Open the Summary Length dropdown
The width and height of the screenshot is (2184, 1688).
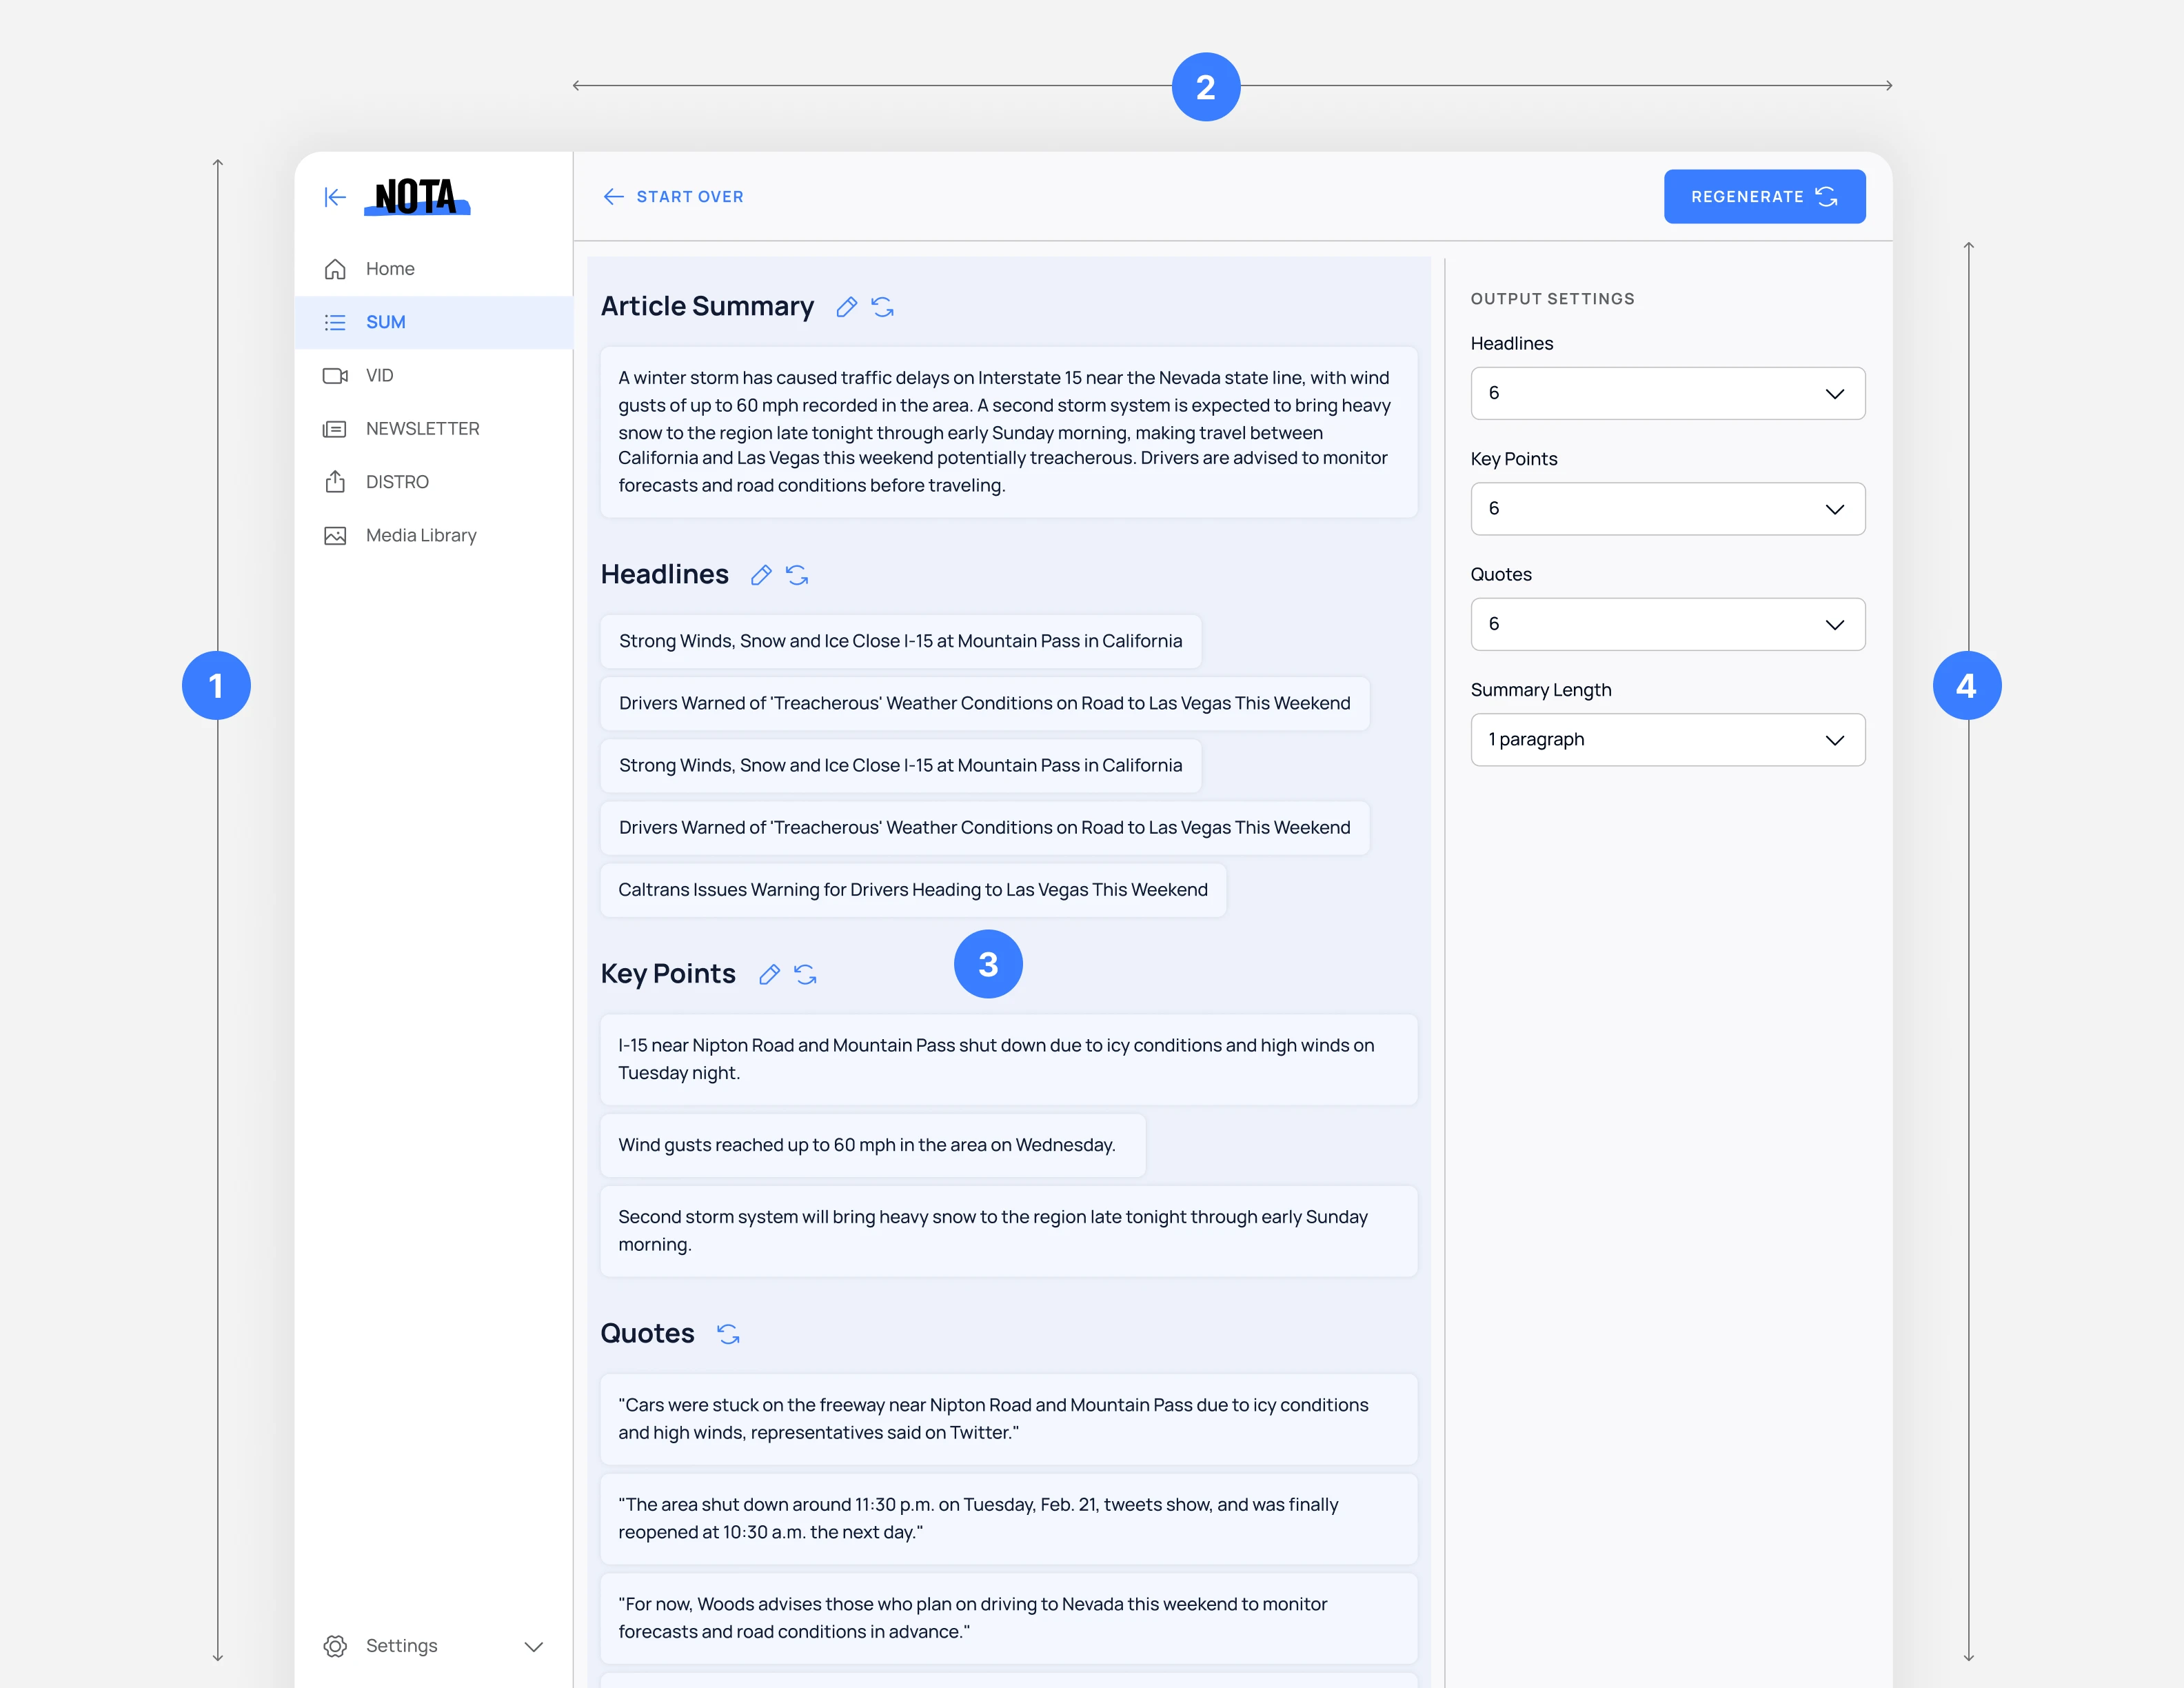tap(1667, 740)
